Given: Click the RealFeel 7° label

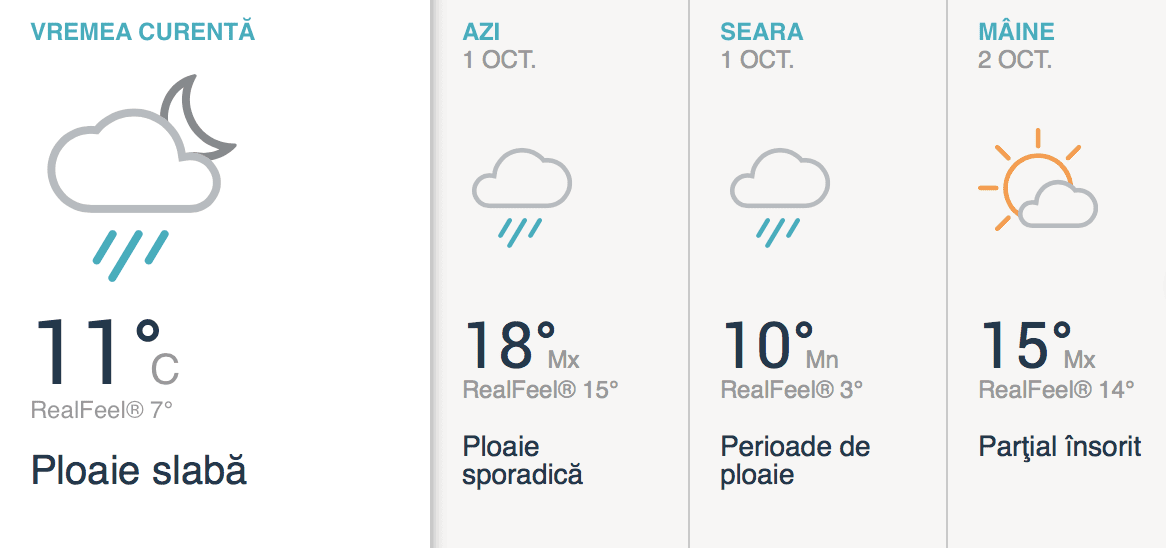Looking at the screenshot, I should point(102,410).
